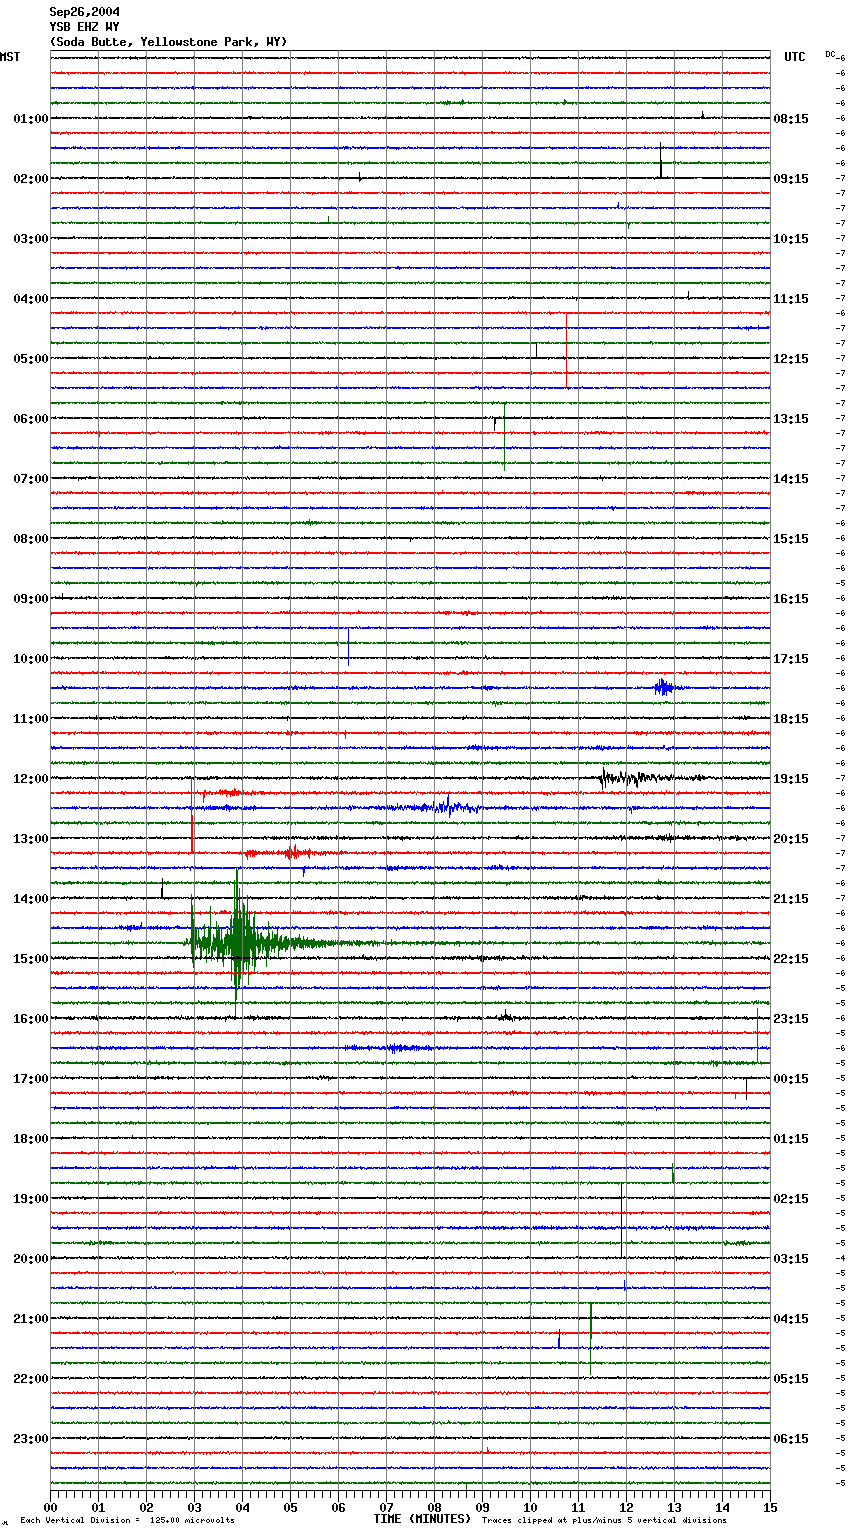Select the 12:00 MST row label
Image resolution: width=850 pixels, height=1534 pixels.
point(31,779)
